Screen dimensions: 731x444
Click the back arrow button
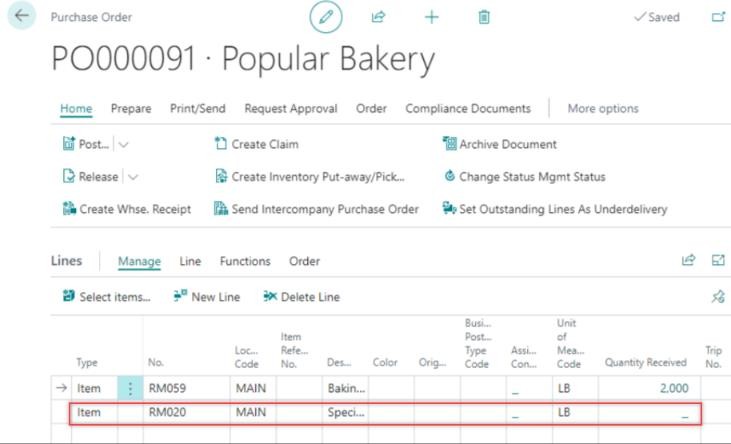(21, 16)
